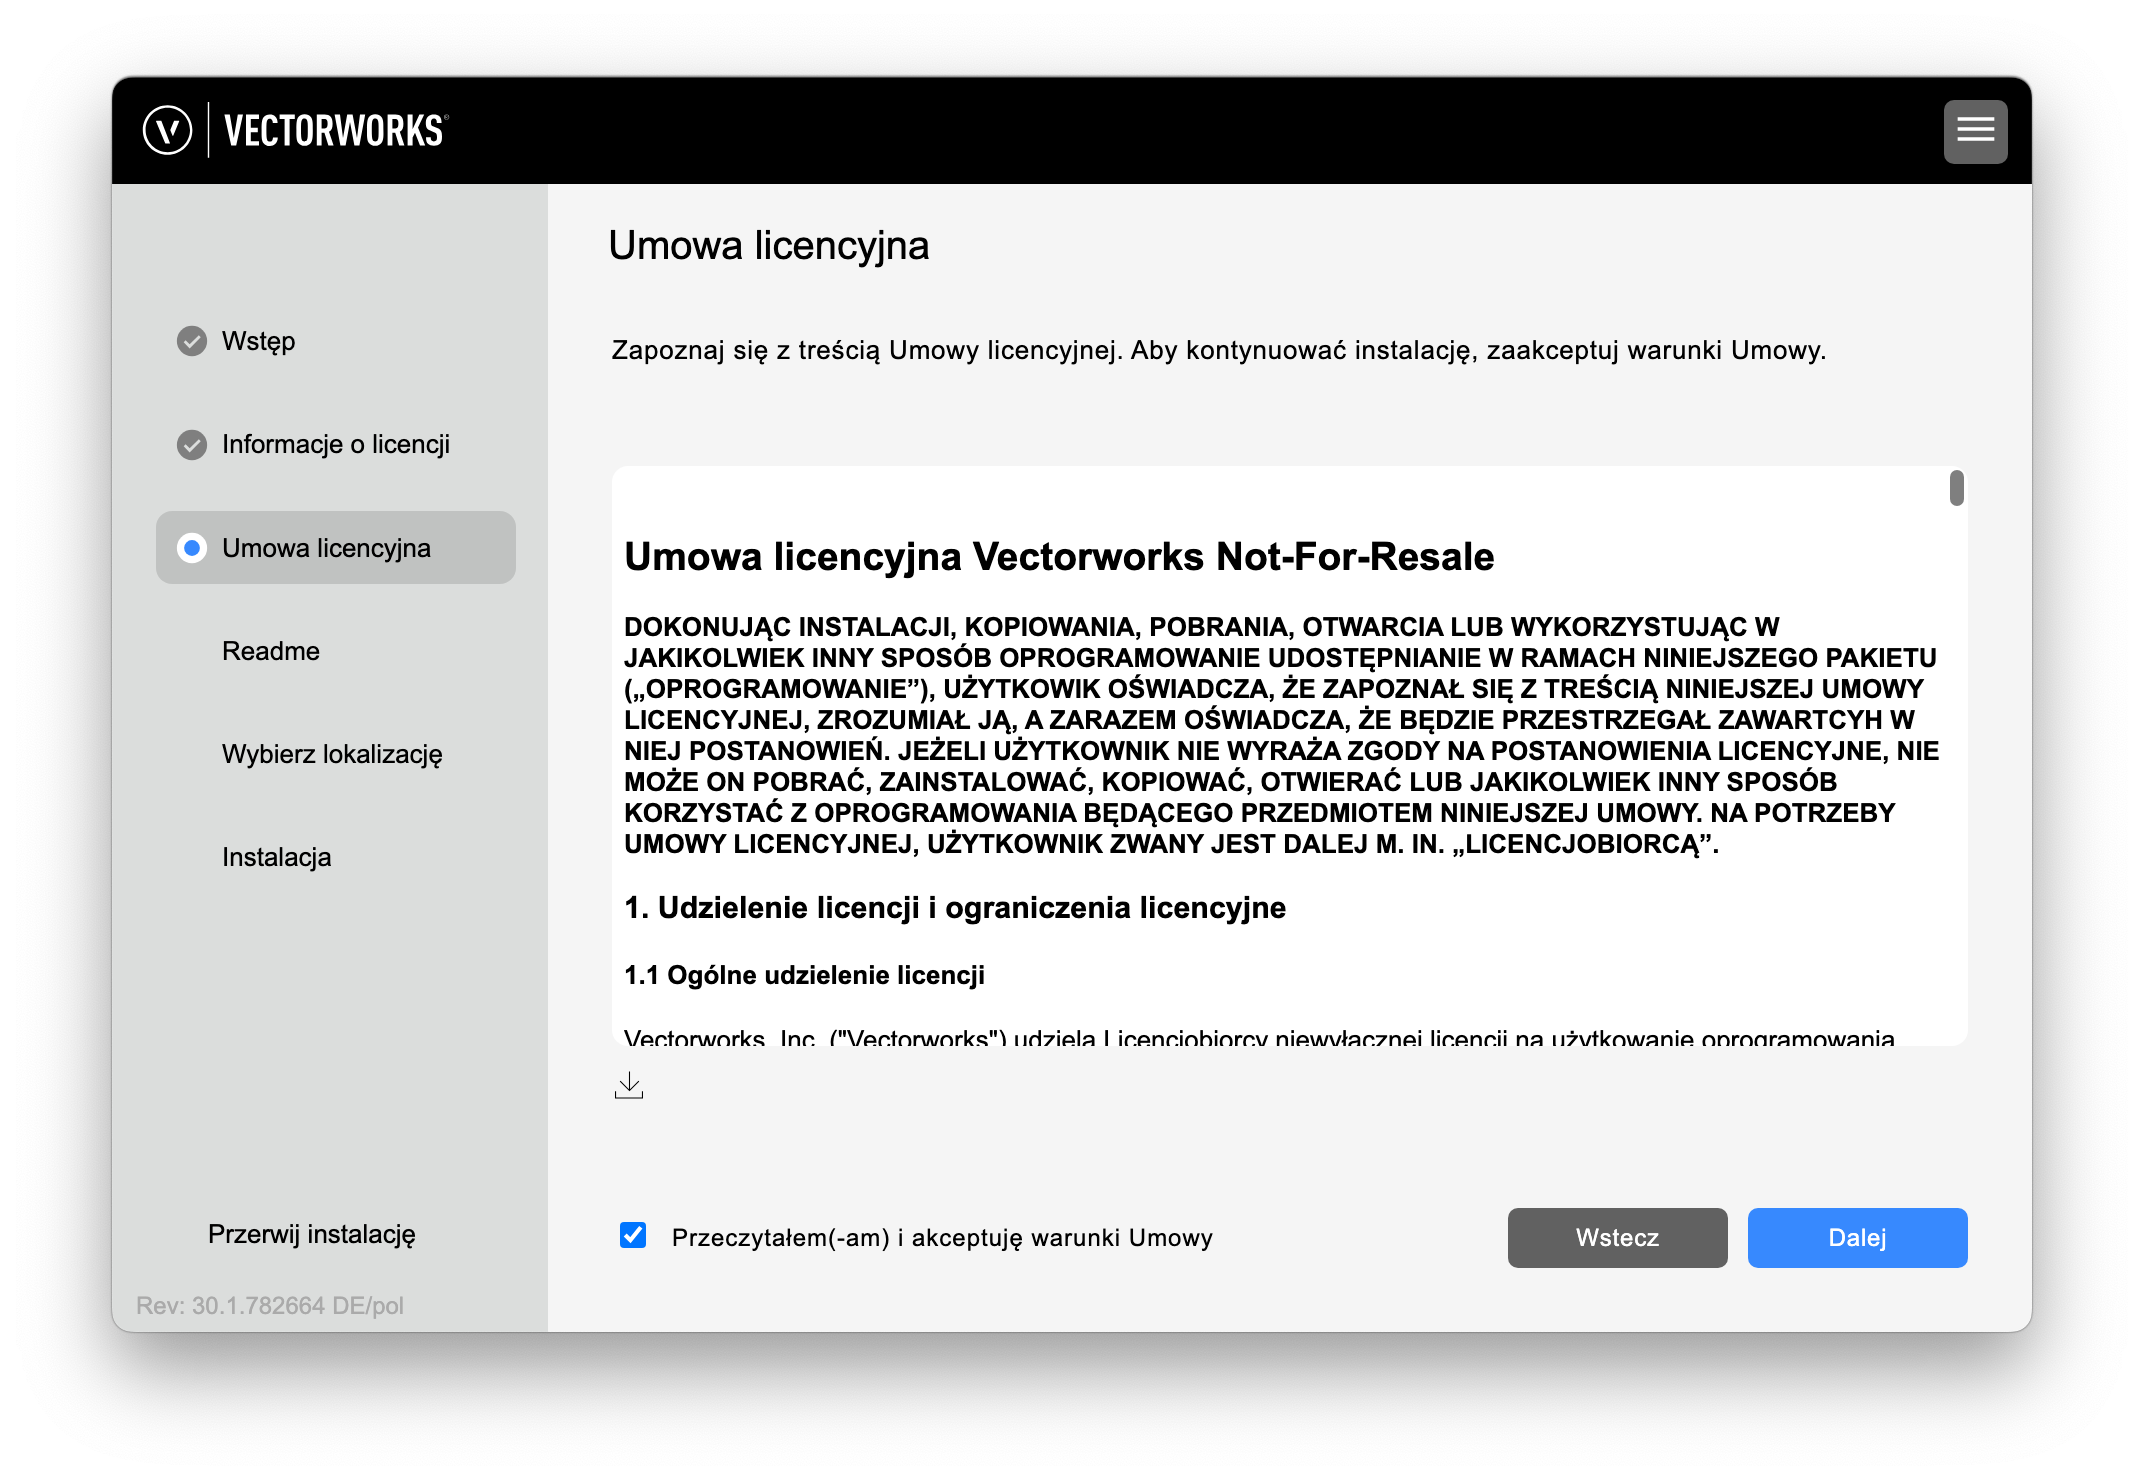Select Umowa licencyjna step in sidebar
Screen dimensions: 2144x1480
(336, 548)
